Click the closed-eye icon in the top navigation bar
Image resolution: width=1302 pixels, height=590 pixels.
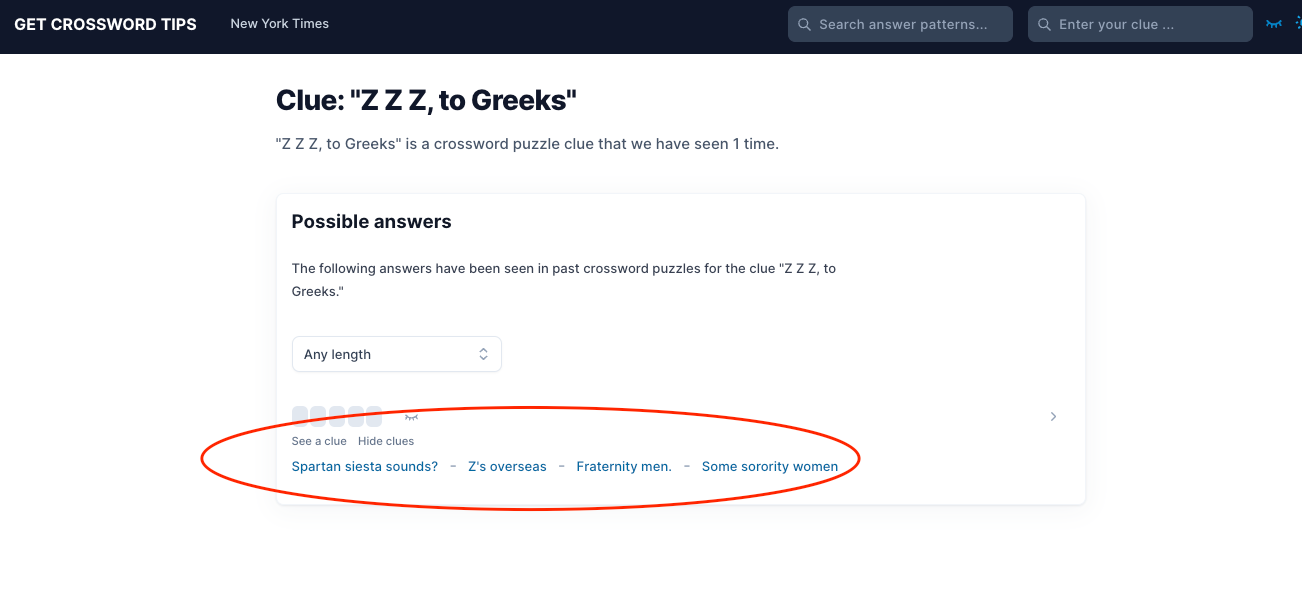1273,24
